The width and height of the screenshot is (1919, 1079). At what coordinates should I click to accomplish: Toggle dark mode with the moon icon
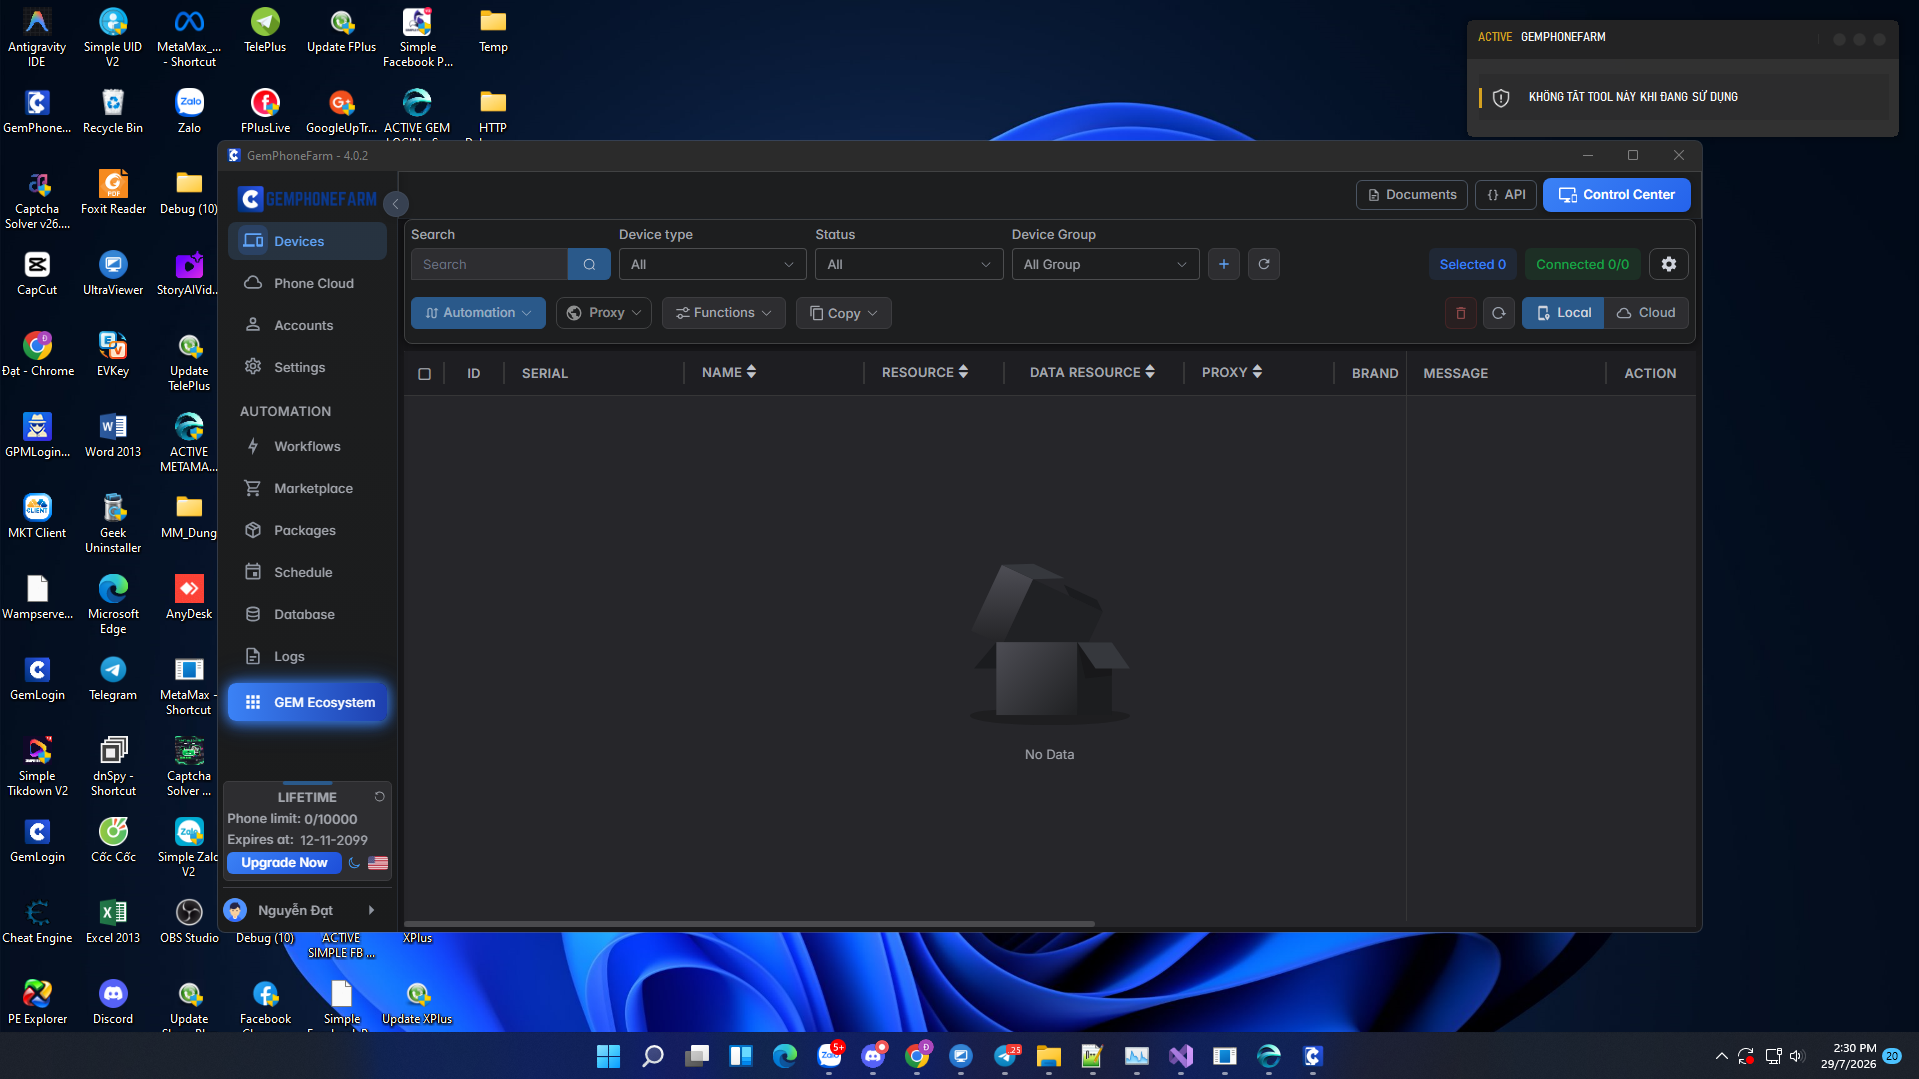[x=354, y=863]
